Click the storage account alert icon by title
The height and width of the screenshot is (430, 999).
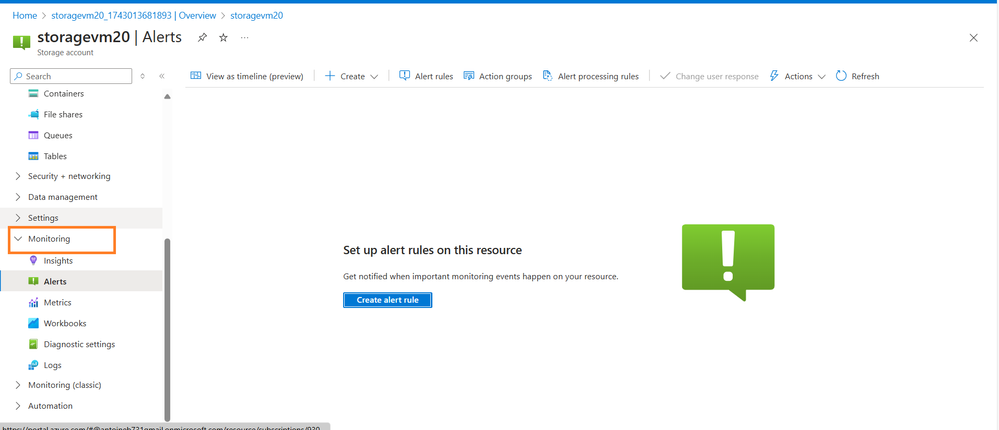click(x=21, y=43)
